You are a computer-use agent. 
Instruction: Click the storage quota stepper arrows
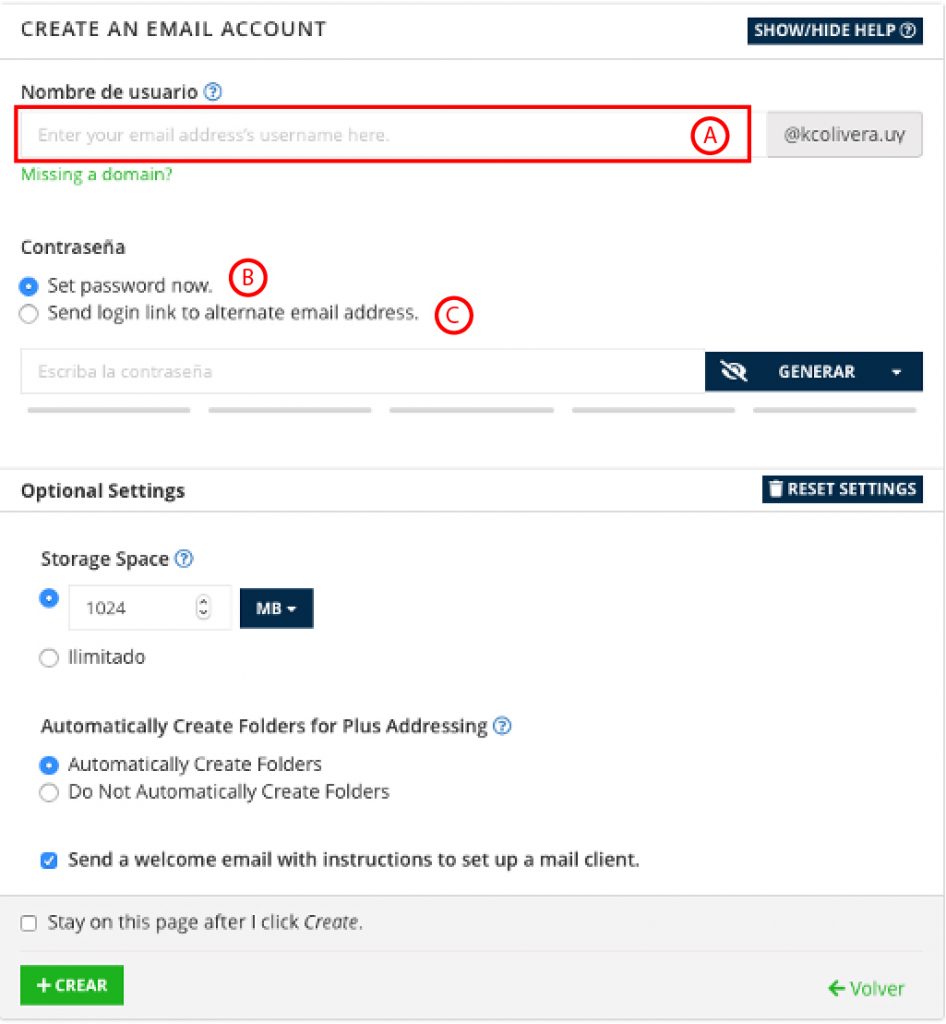pyautogui.click(x=204, y=607)
